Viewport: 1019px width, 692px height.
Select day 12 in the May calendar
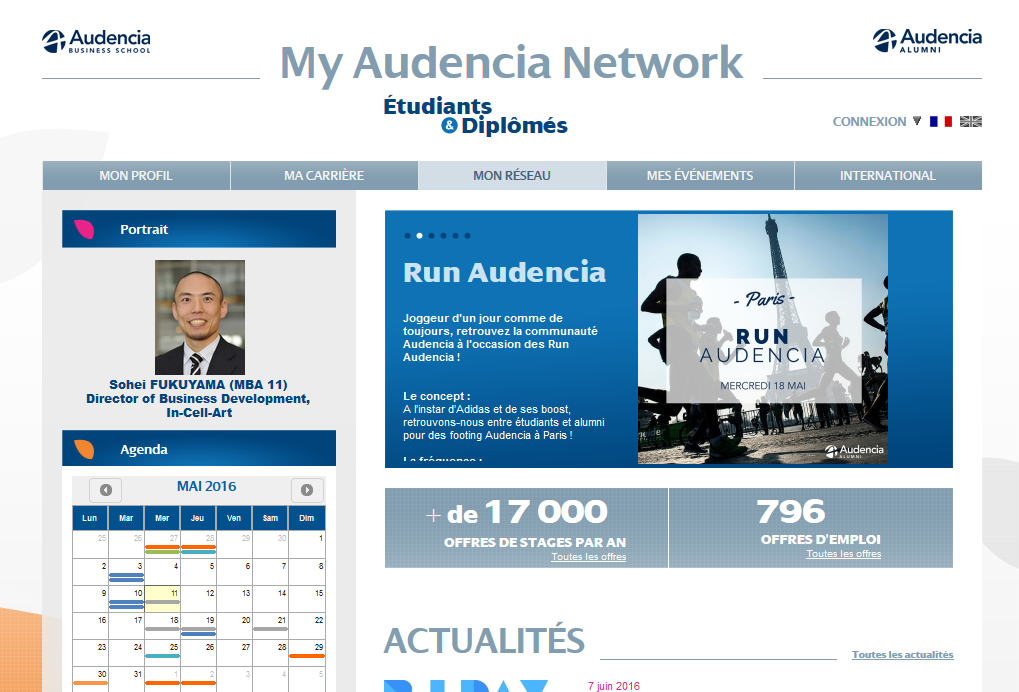pos(198,599)
